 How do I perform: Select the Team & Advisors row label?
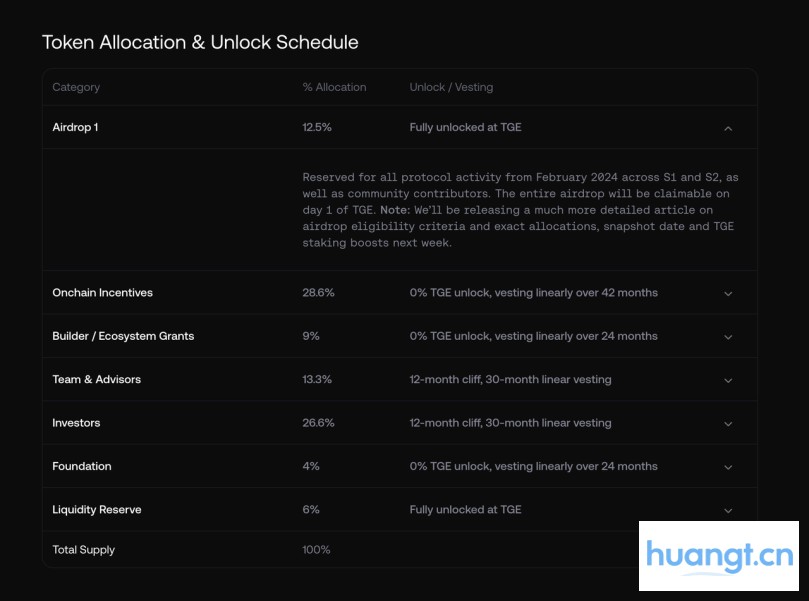(x=96, y=380)
